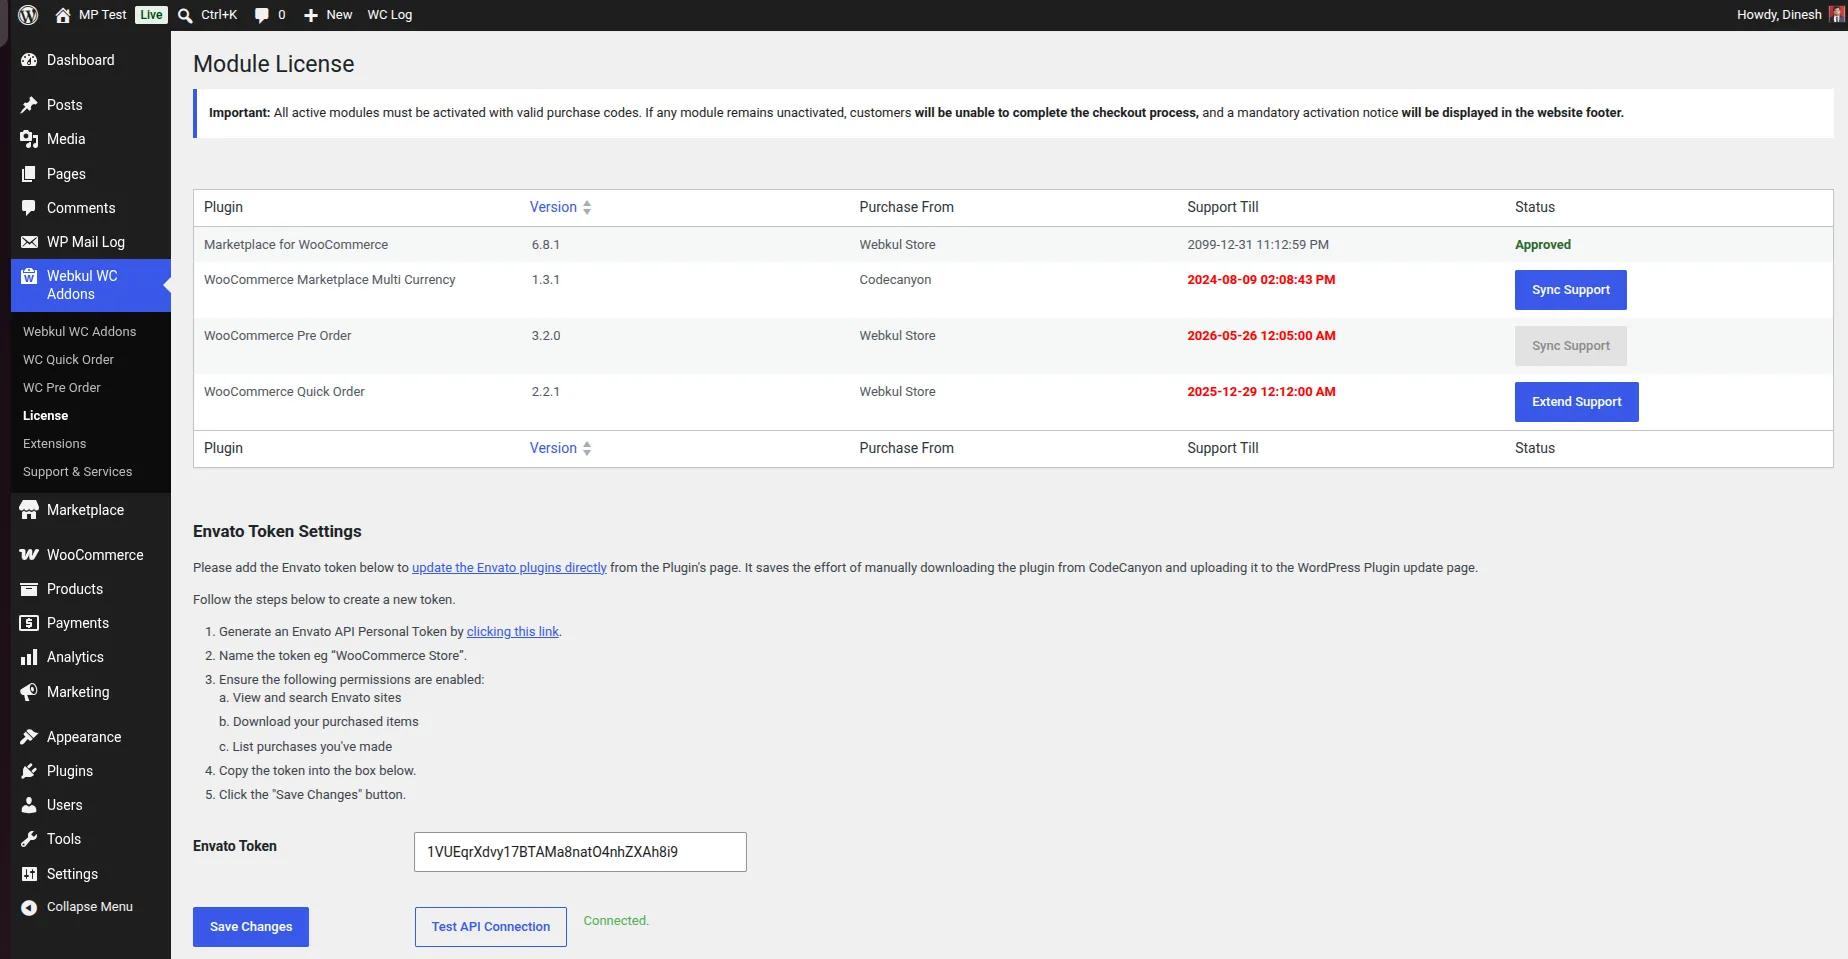Click the user avatar beside Howdy, Dinesh

click(x=1837, y=15)
